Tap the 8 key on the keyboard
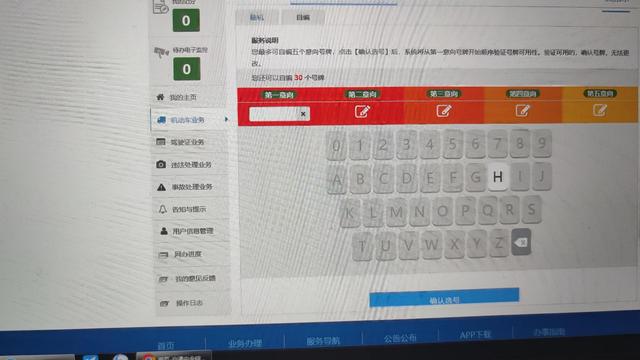 pyautogui.click(x=520, y=143)
